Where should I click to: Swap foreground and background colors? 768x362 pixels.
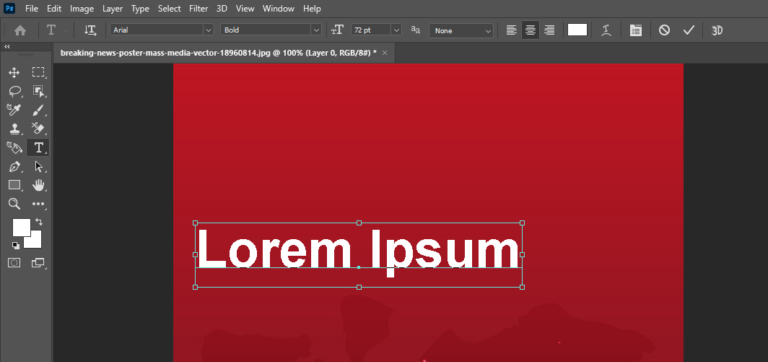(x=39, y=222)
